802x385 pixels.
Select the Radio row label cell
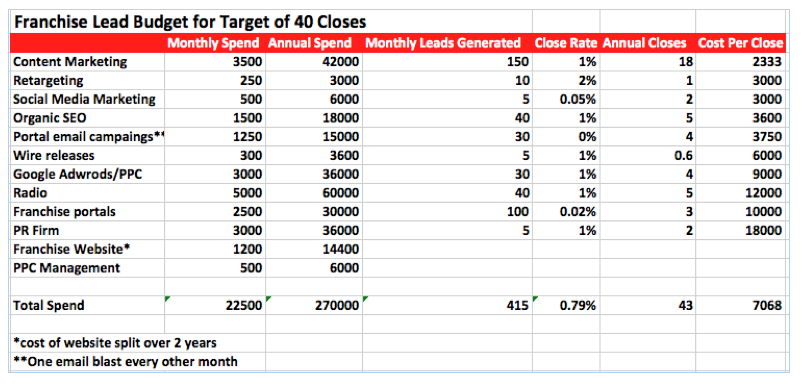87,193
